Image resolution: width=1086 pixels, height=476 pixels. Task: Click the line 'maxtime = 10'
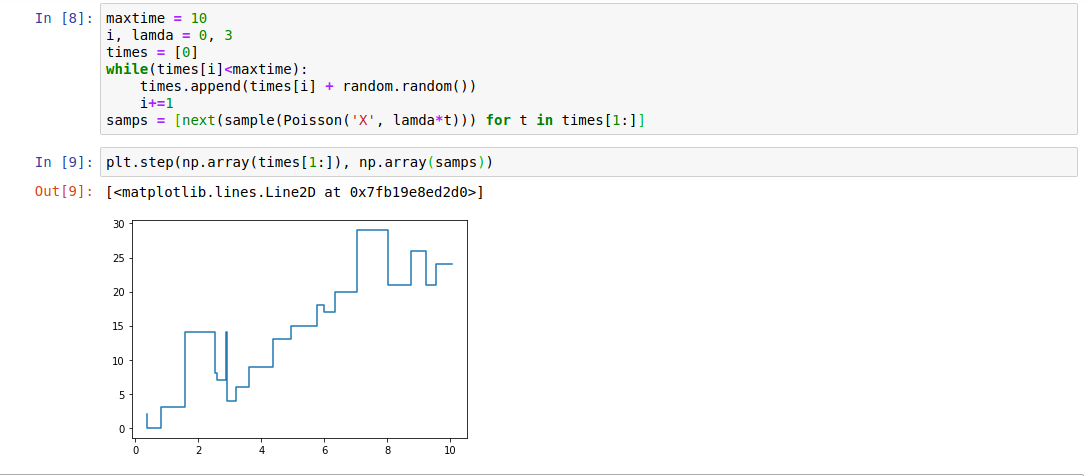[x=157, y=18]
